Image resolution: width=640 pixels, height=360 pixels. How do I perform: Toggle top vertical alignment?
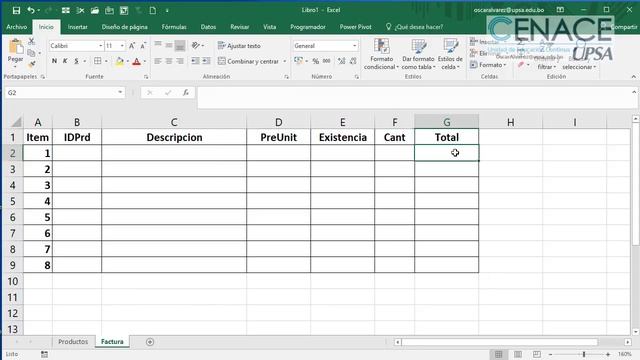click(158, 46)
